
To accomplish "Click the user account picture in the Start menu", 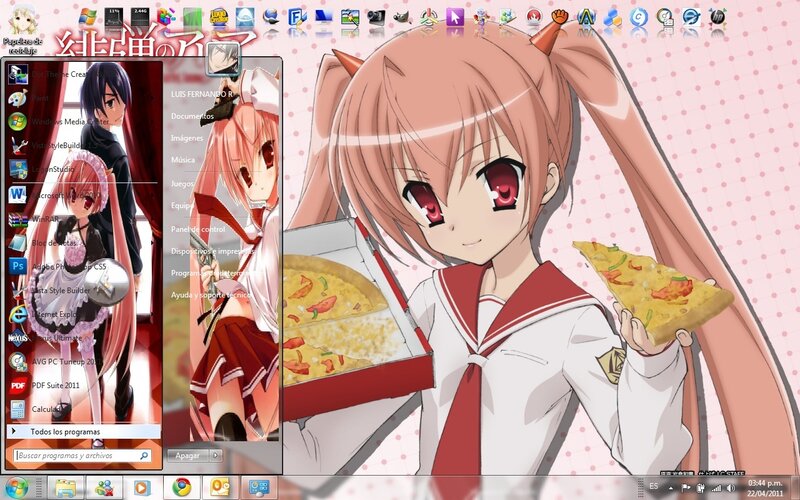I will pos(223,59).
